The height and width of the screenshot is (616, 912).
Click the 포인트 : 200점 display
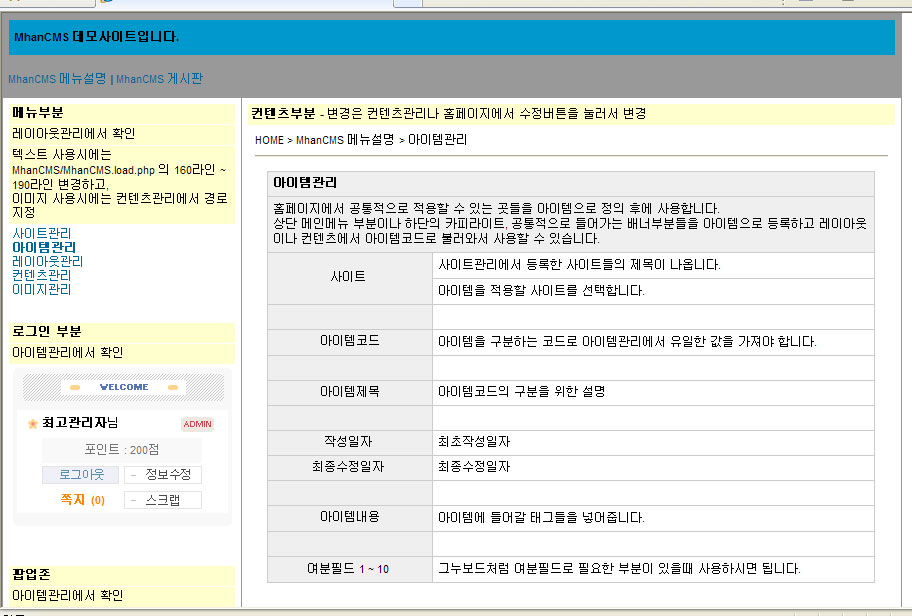click(x=121, y=450)
